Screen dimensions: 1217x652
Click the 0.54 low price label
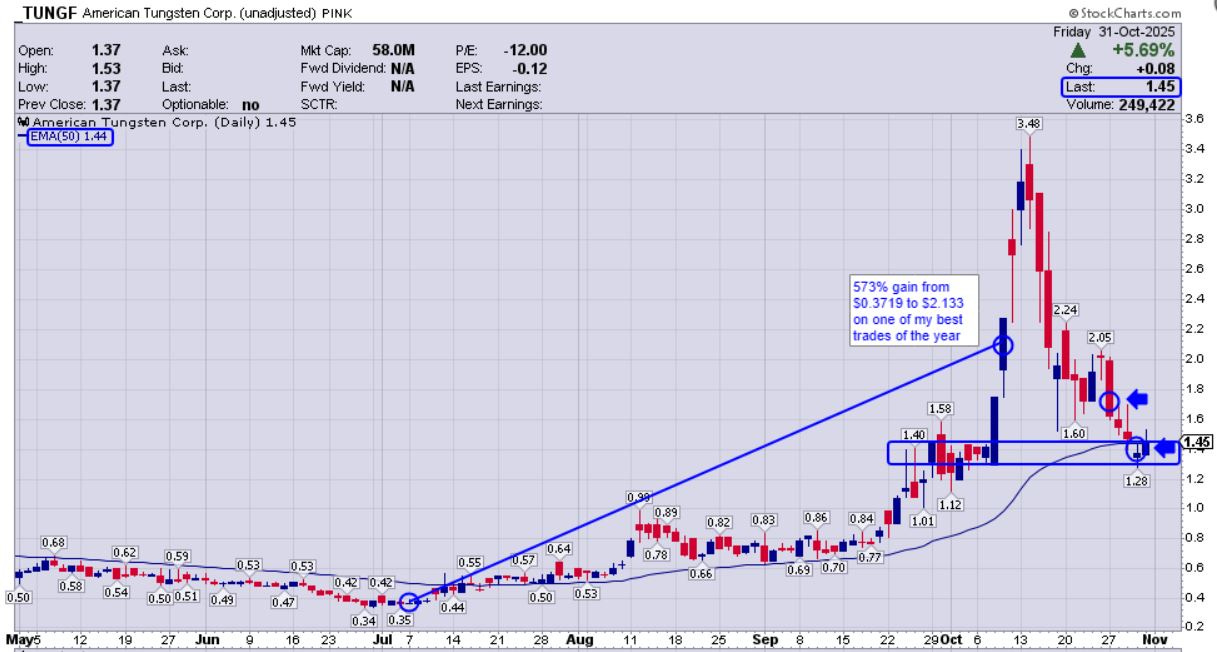coord(118,593)
